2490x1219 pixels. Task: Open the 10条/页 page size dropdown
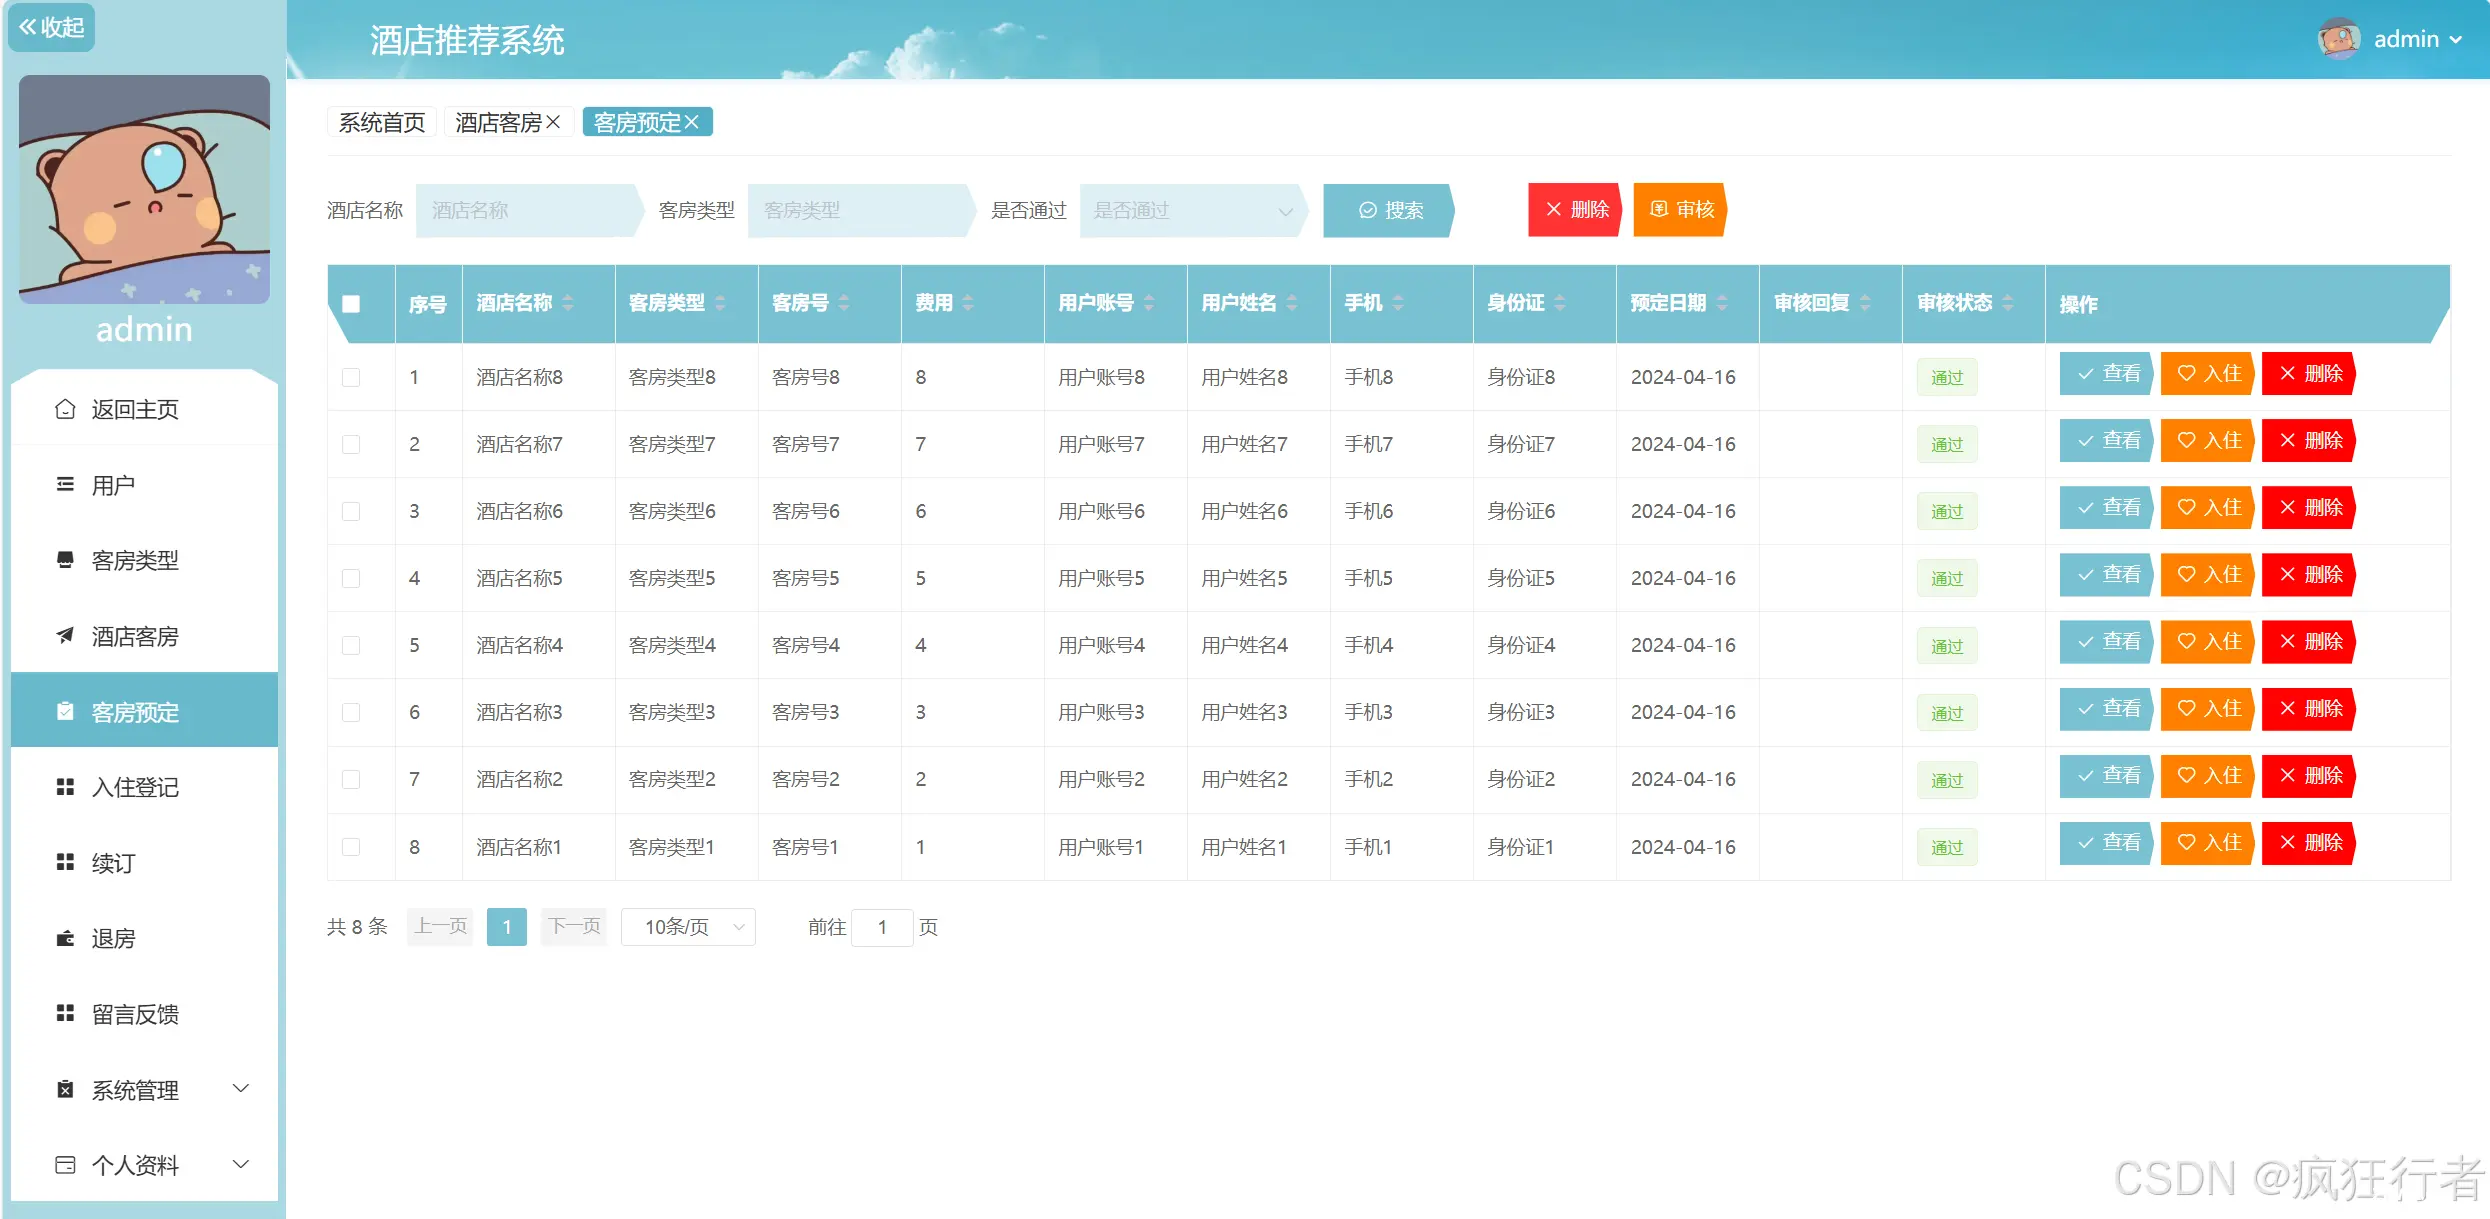tap(688, 927)
